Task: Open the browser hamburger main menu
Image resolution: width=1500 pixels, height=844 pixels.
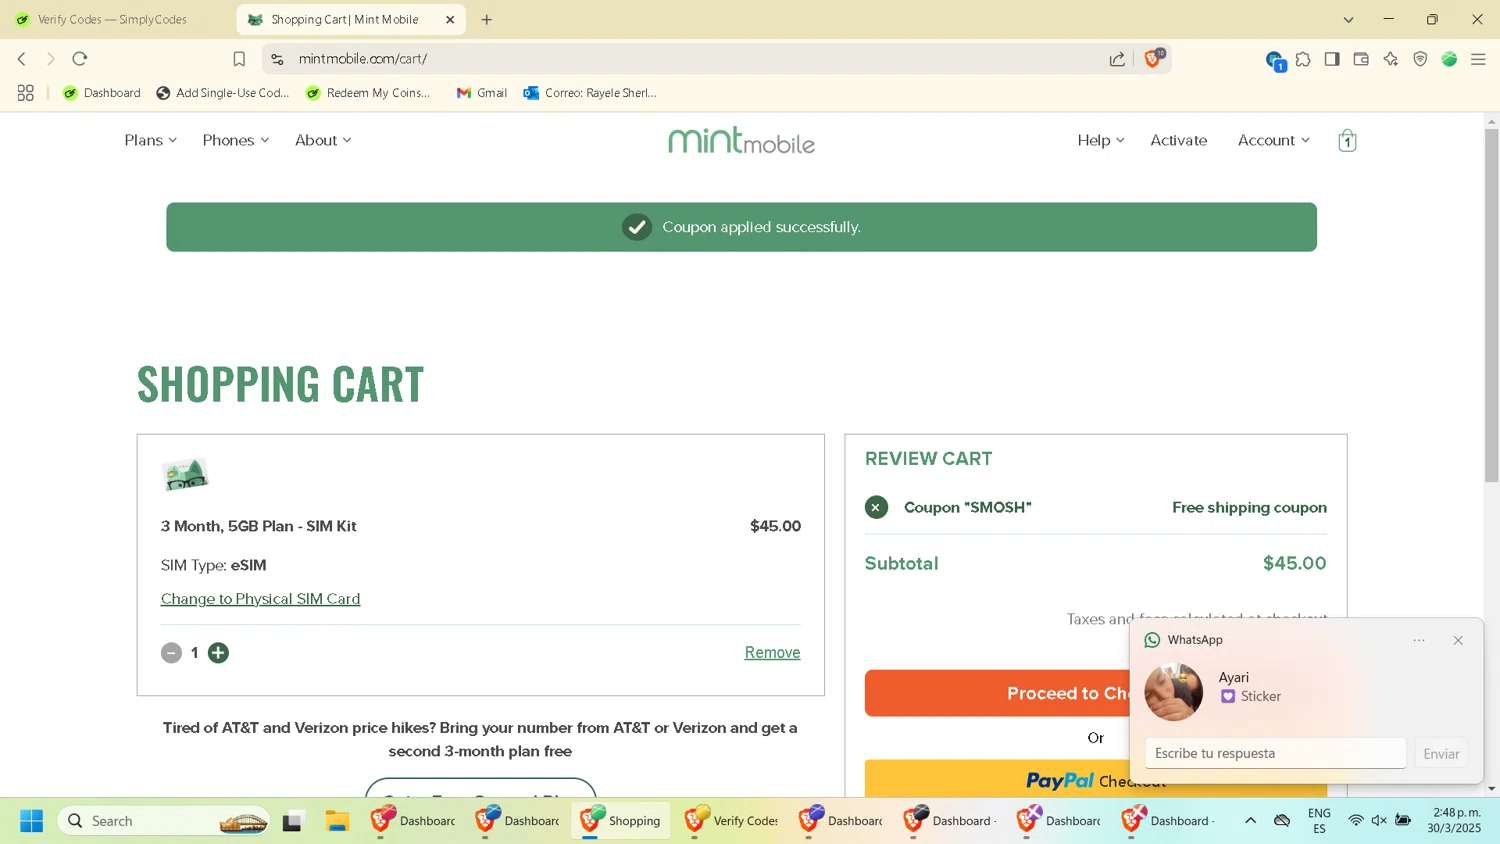Action: [x=1478, y=59]
